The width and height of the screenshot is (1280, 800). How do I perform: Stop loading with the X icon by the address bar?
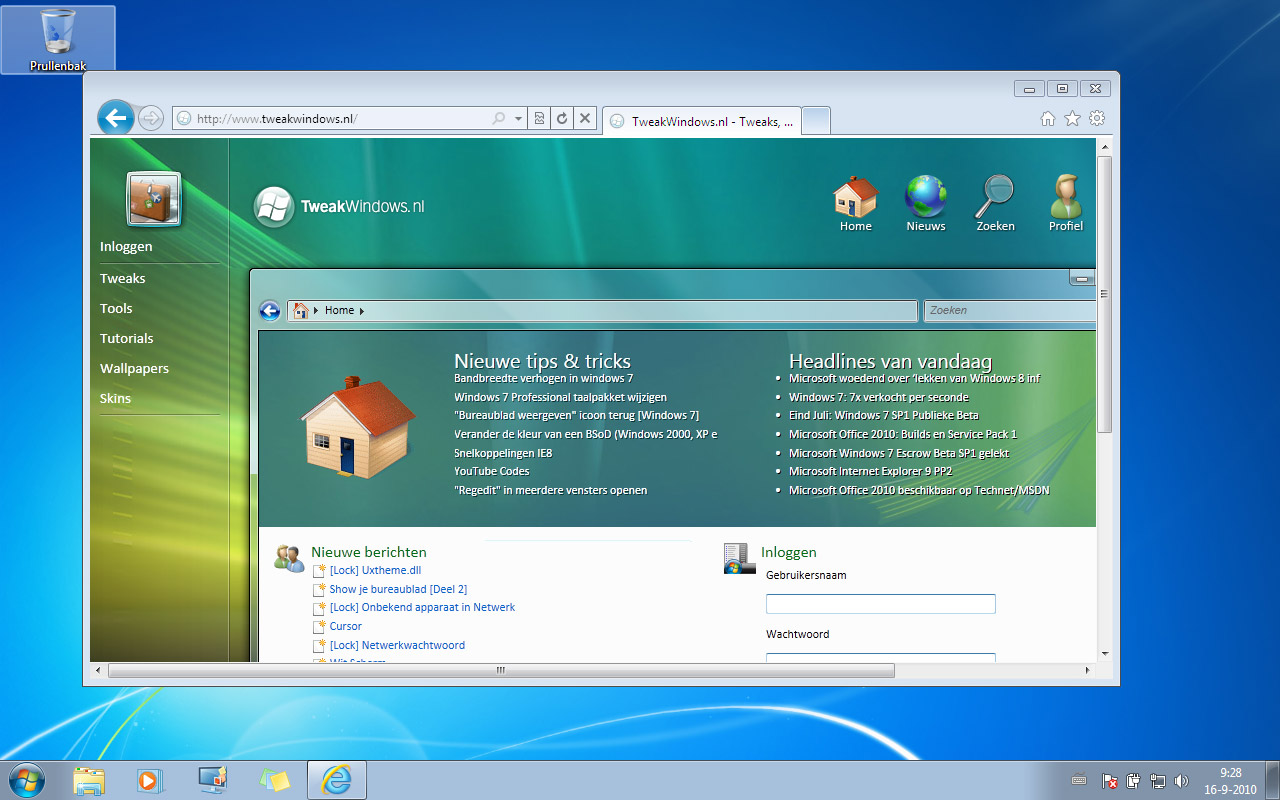[x=585, y=119]
